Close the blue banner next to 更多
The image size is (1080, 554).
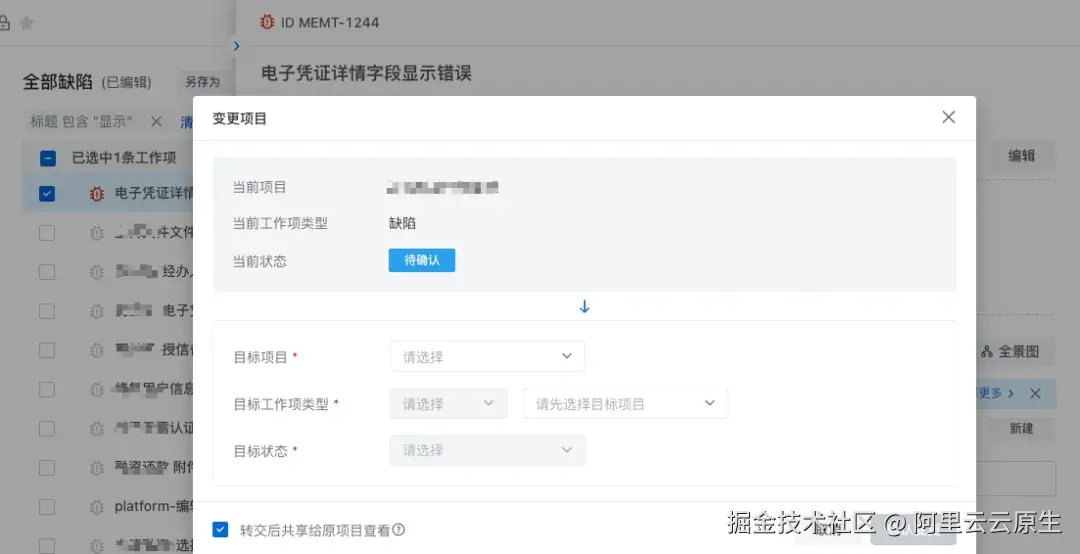coord(1035,393)
